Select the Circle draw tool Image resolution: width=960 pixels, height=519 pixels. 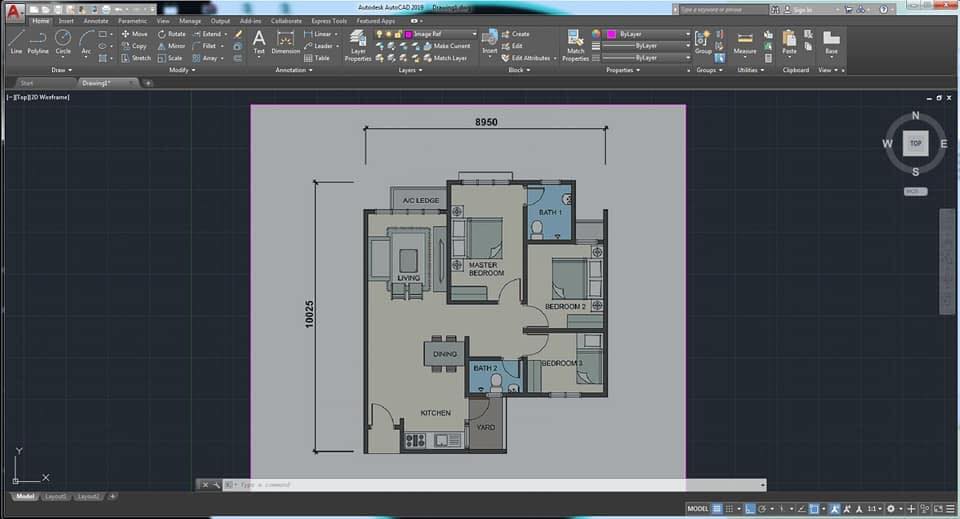coord(63,42)
